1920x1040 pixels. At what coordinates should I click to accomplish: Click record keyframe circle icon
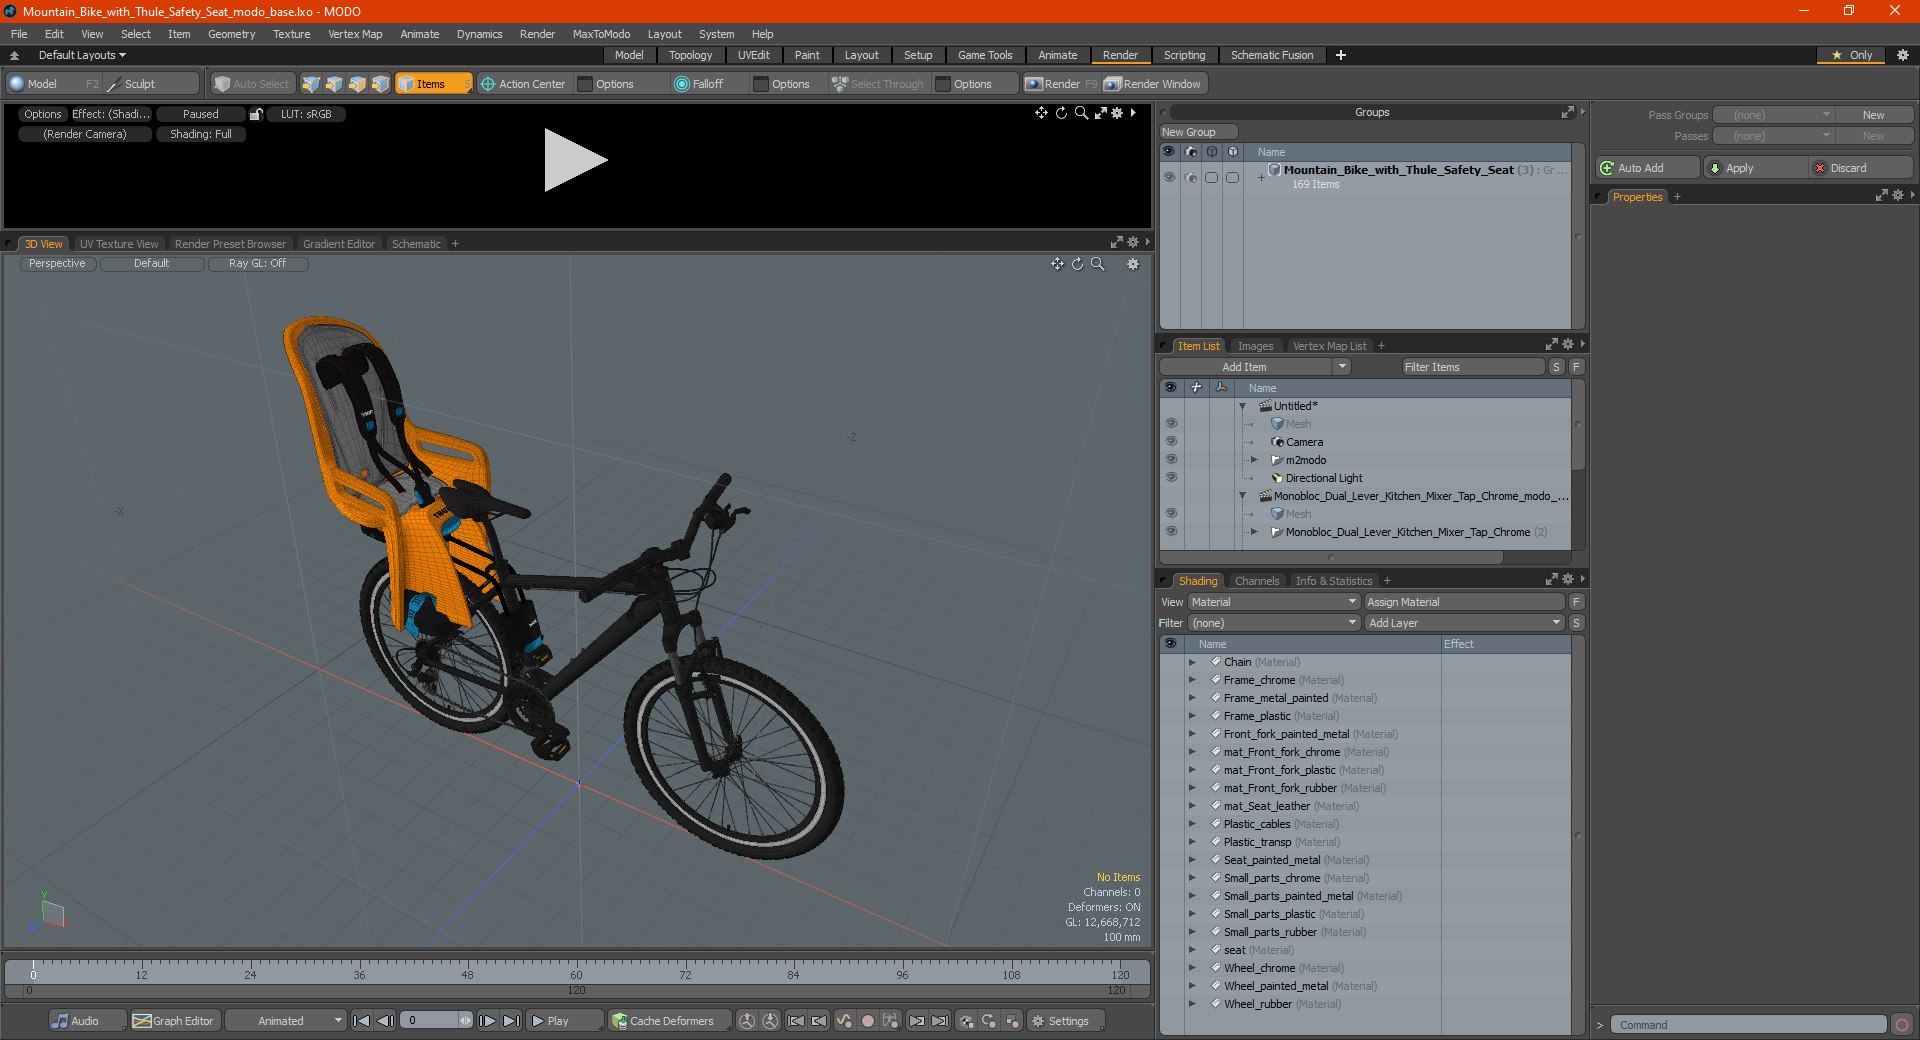pyautogui.click(x=868, y=1021)
